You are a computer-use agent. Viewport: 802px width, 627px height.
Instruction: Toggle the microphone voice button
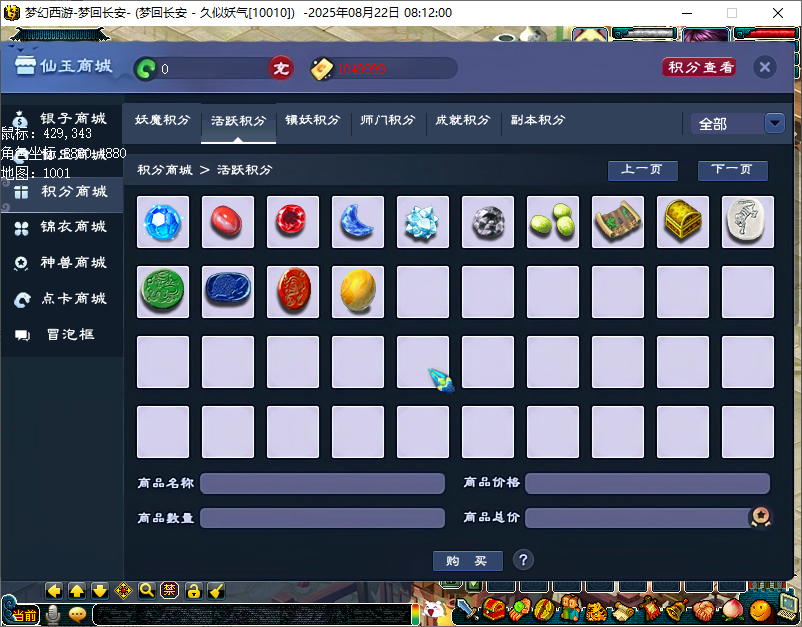point(53,614)
